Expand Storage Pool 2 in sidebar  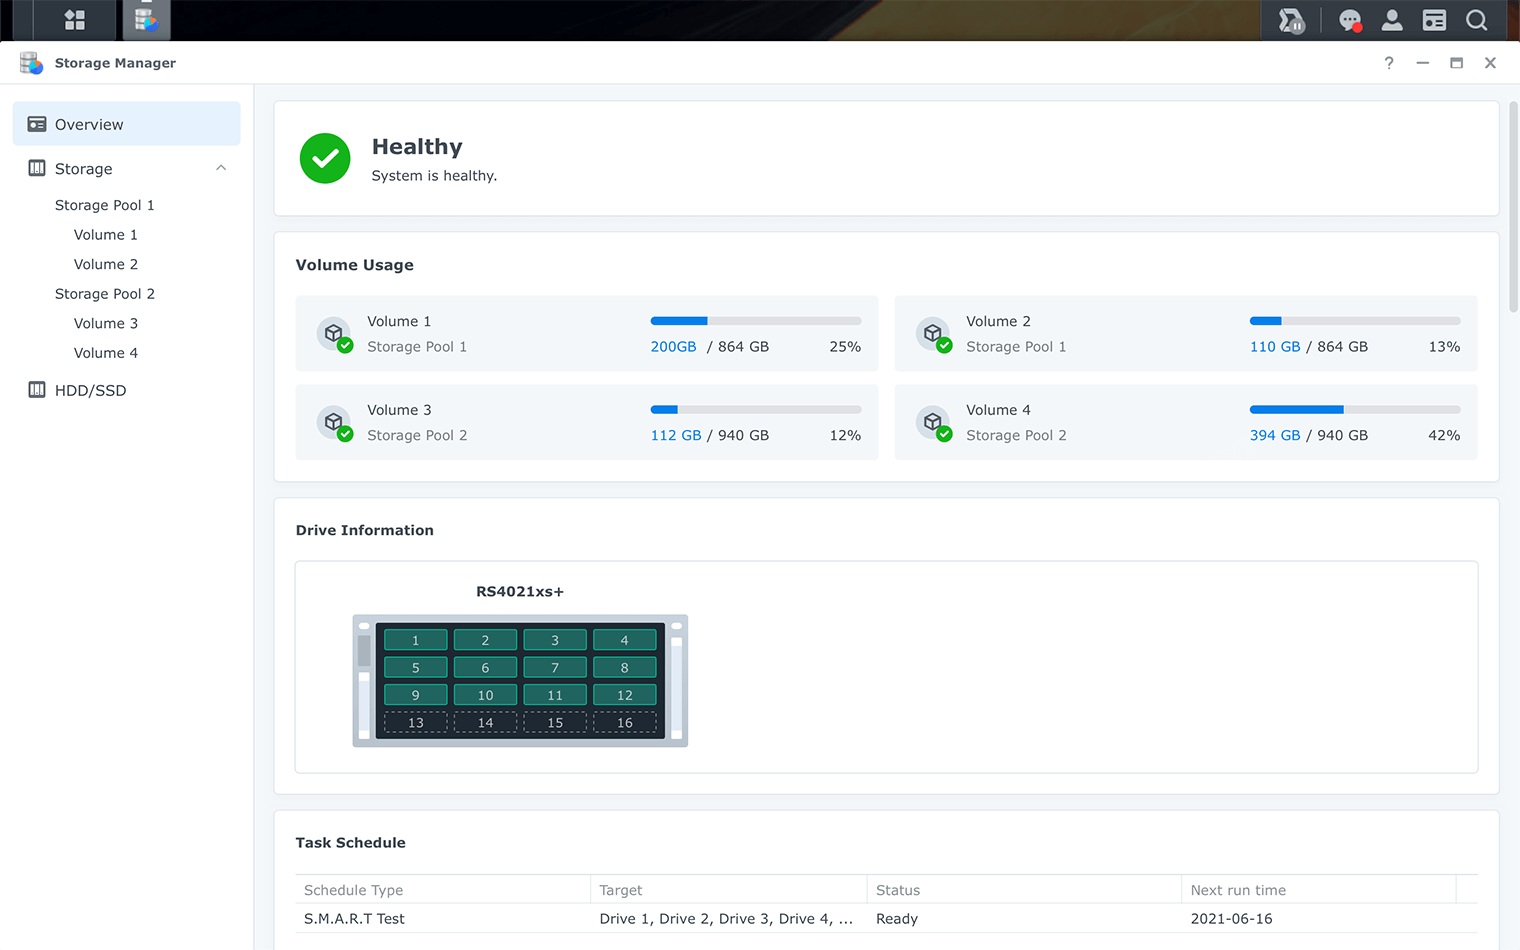tap(105, 293)
